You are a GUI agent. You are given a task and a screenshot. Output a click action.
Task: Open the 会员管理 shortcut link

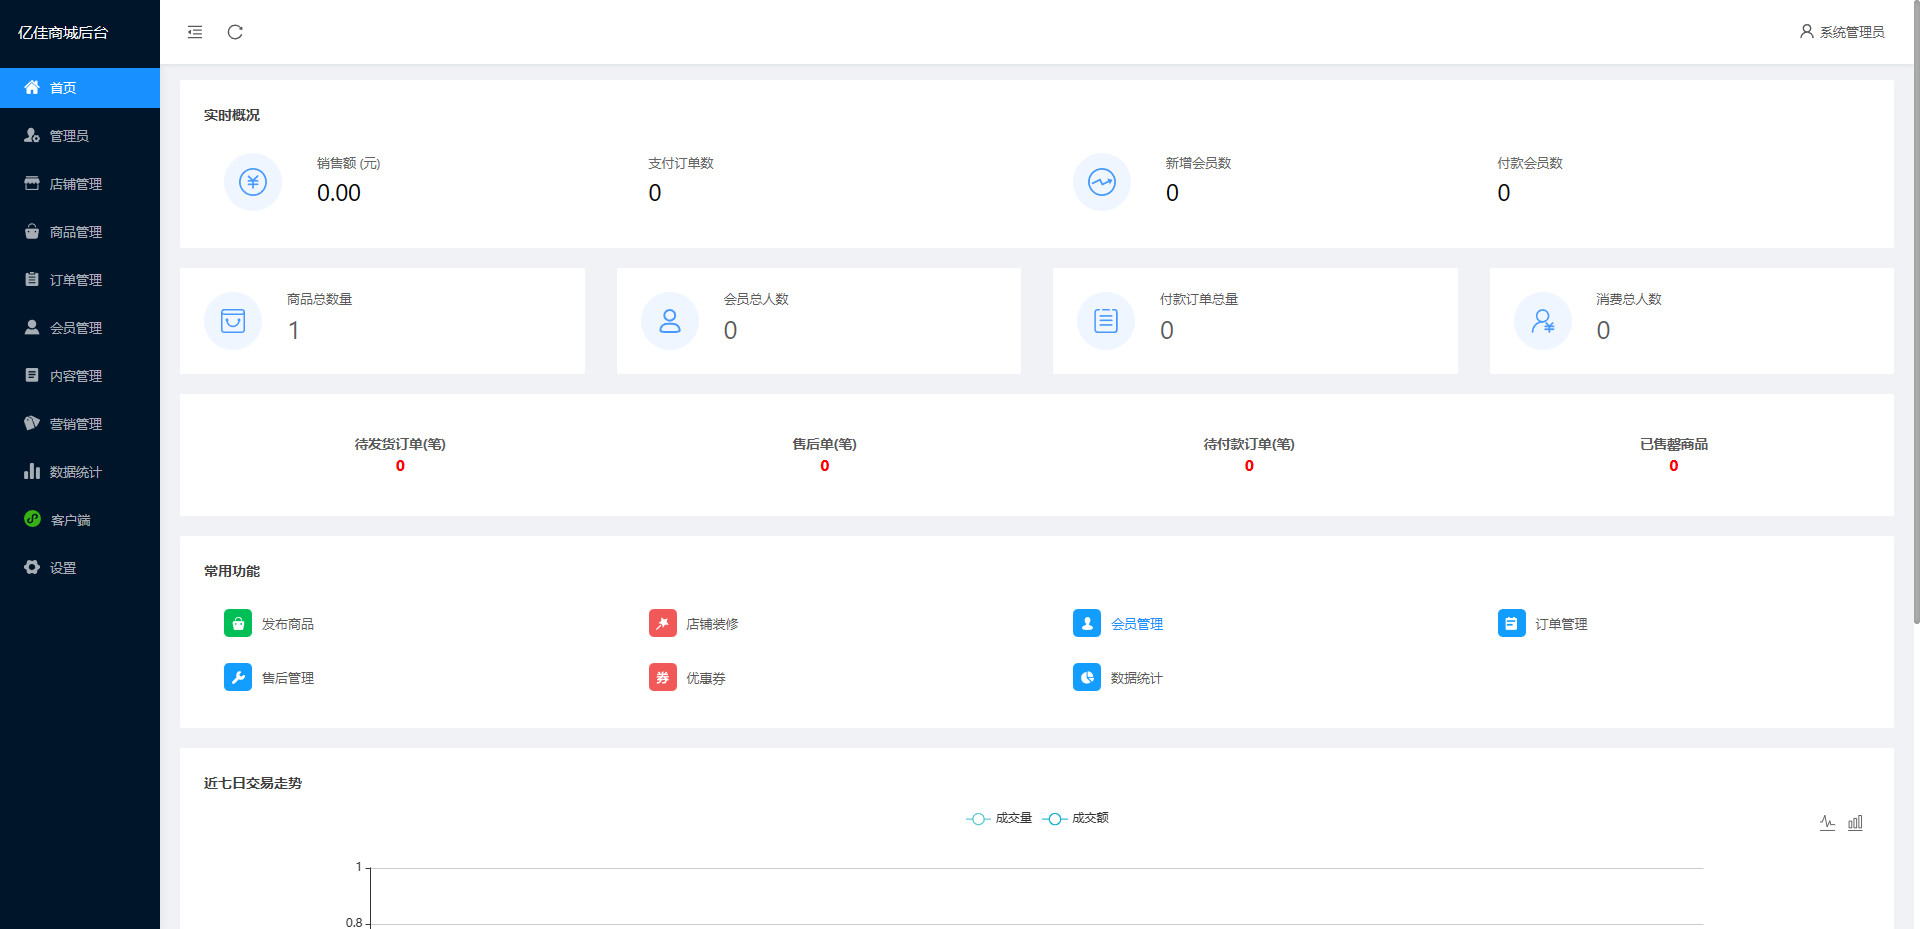pos(1137,624)
